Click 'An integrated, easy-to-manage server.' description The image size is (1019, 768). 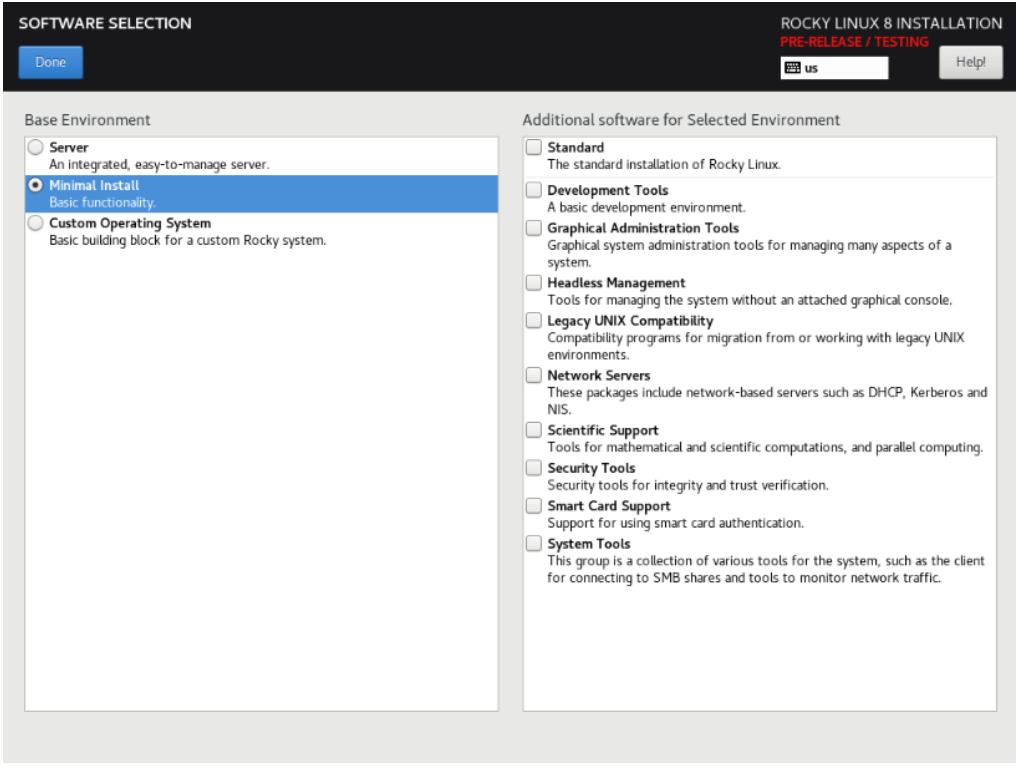[159, 165]
